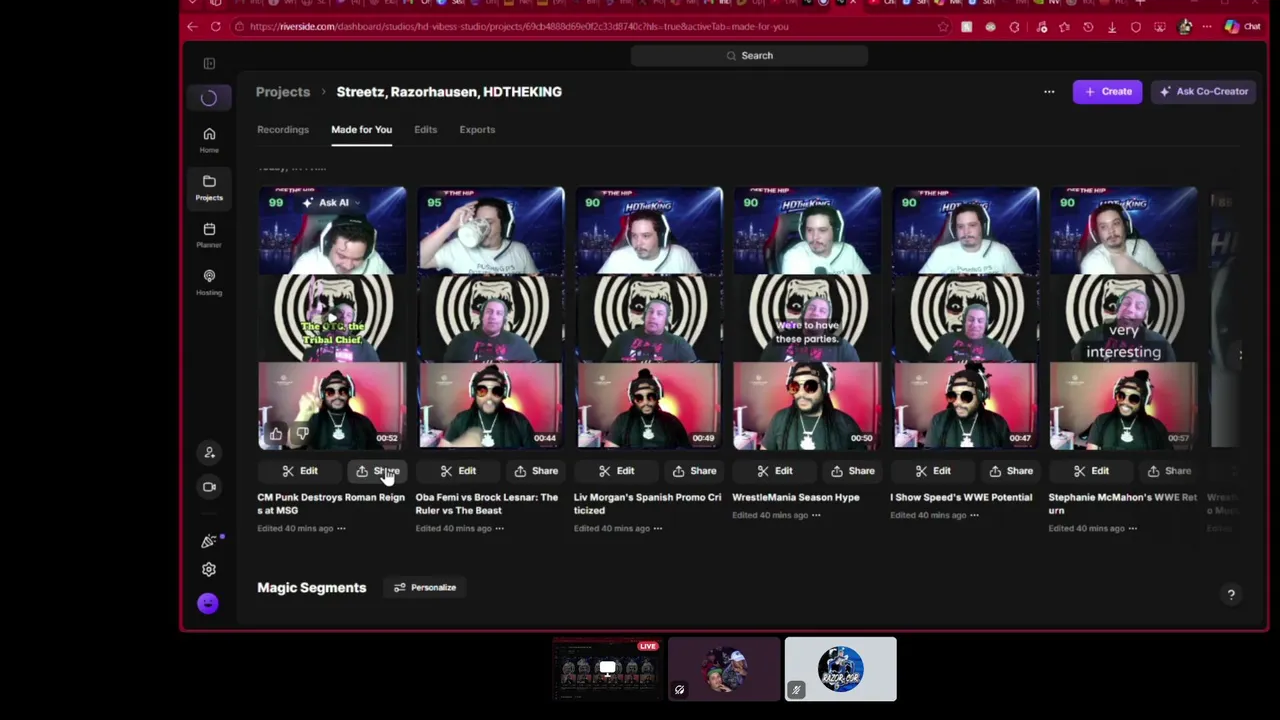The width and height of the screenshot is (1280, 720).
Task: Open the Oba Femi clip thumbnail
Action: 490,318
